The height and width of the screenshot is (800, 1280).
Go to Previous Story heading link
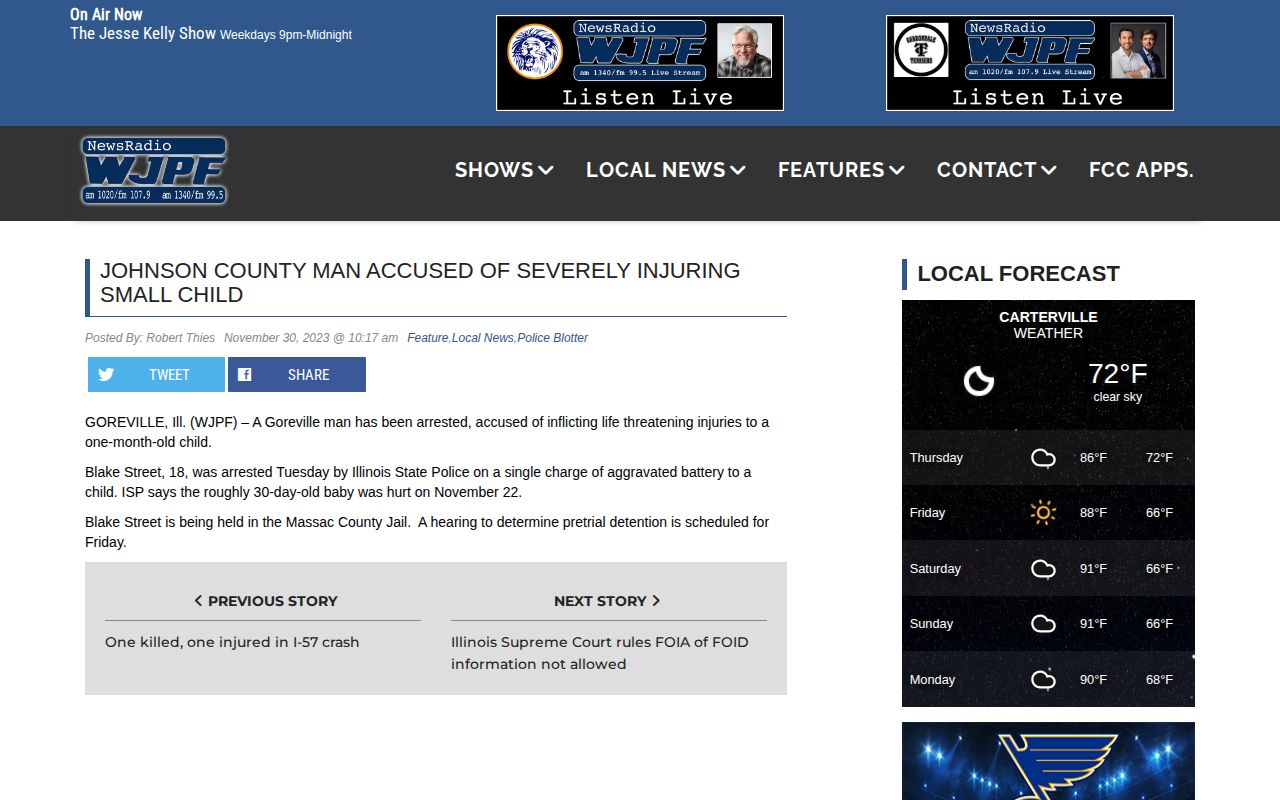(x=266, y=601)
